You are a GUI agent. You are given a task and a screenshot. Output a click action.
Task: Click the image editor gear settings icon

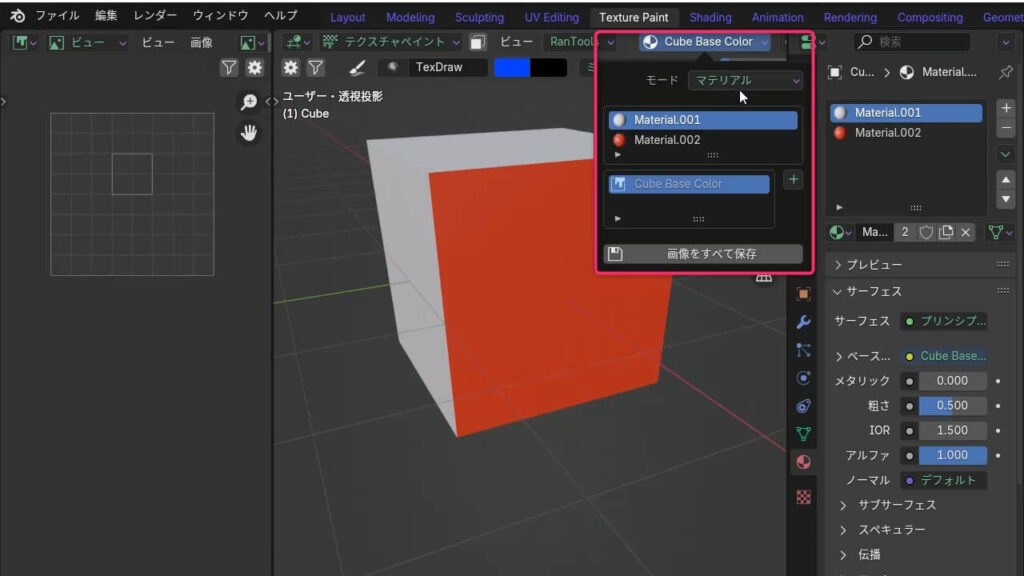point(254,67)
